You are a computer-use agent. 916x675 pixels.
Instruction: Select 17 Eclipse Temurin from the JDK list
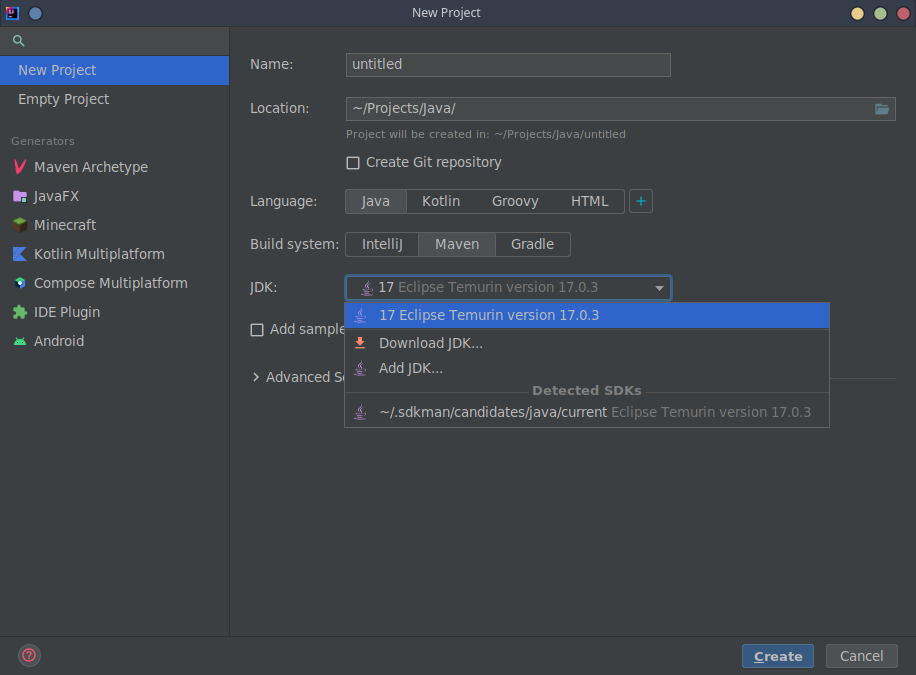point(587,316)
